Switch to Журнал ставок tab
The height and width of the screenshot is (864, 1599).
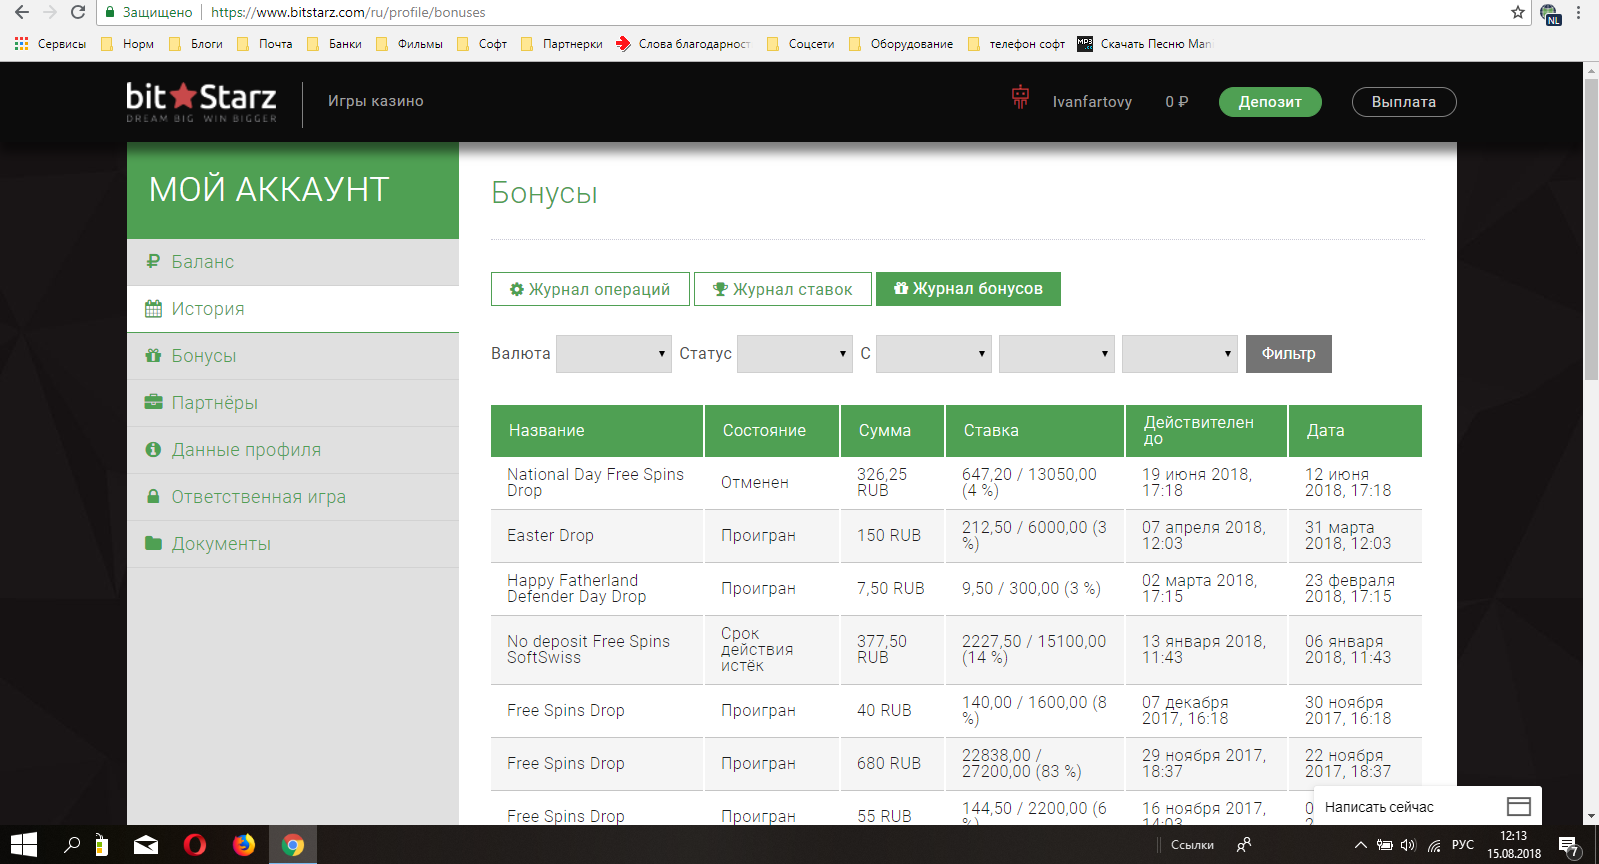pos(782,289)
